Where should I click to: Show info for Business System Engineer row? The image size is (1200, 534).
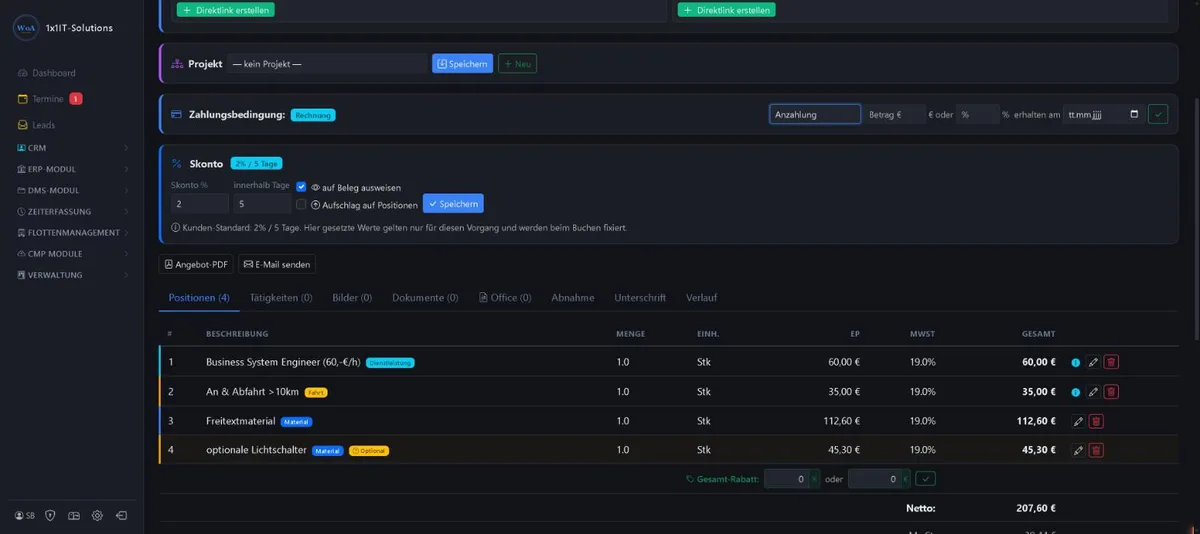(x=1076, y=363)
